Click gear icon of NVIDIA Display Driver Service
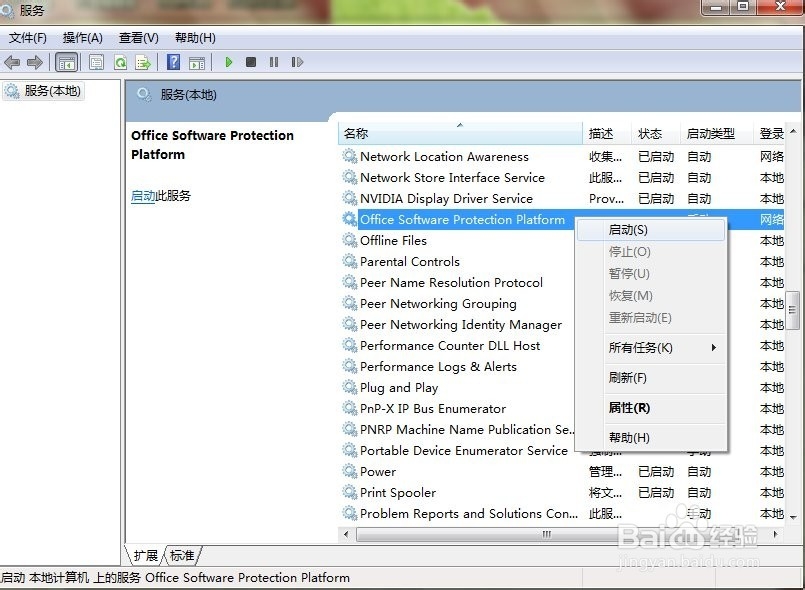 pos(350,198)
